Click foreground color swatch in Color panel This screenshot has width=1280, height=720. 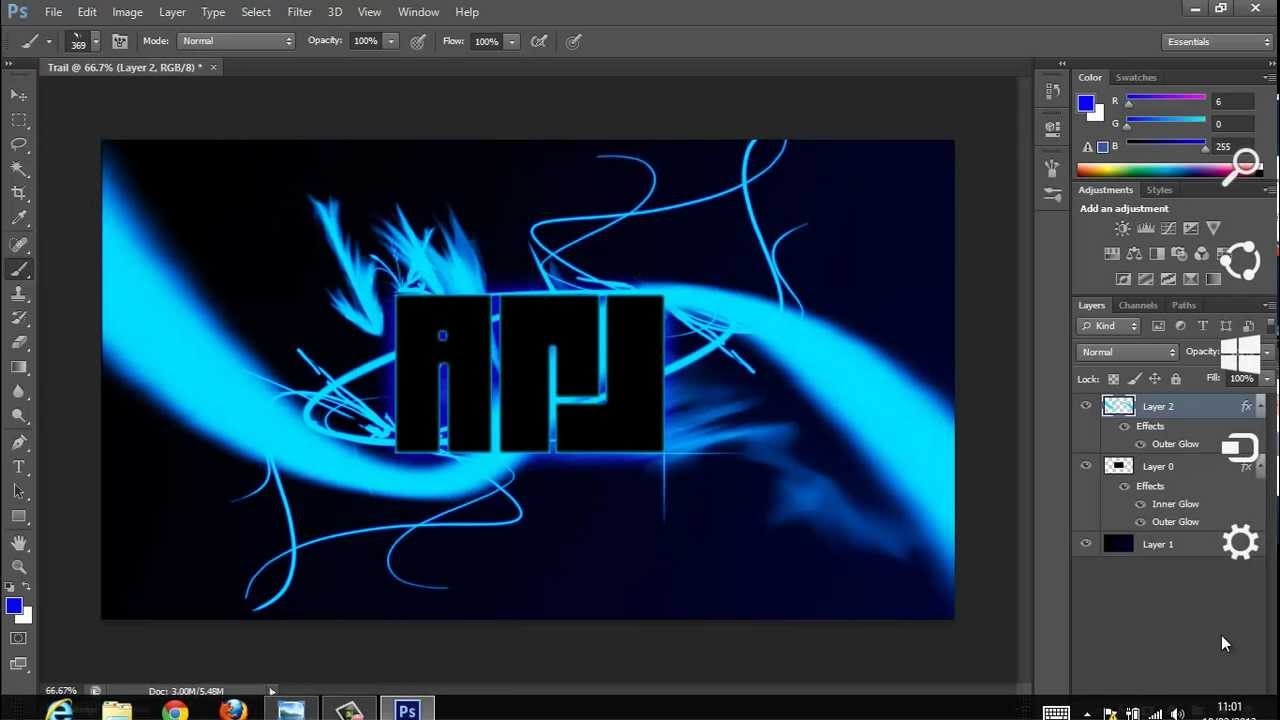click(1086, 104)
